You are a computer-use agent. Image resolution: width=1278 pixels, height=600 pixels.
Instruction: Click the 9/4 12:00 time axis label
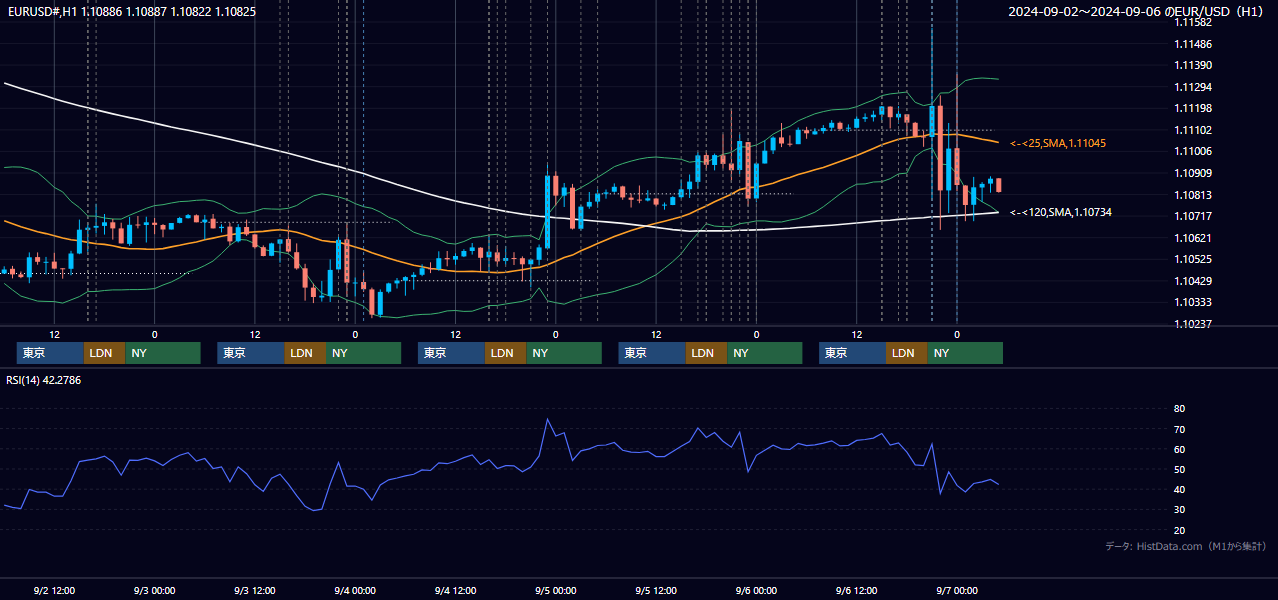coord(455,590)
